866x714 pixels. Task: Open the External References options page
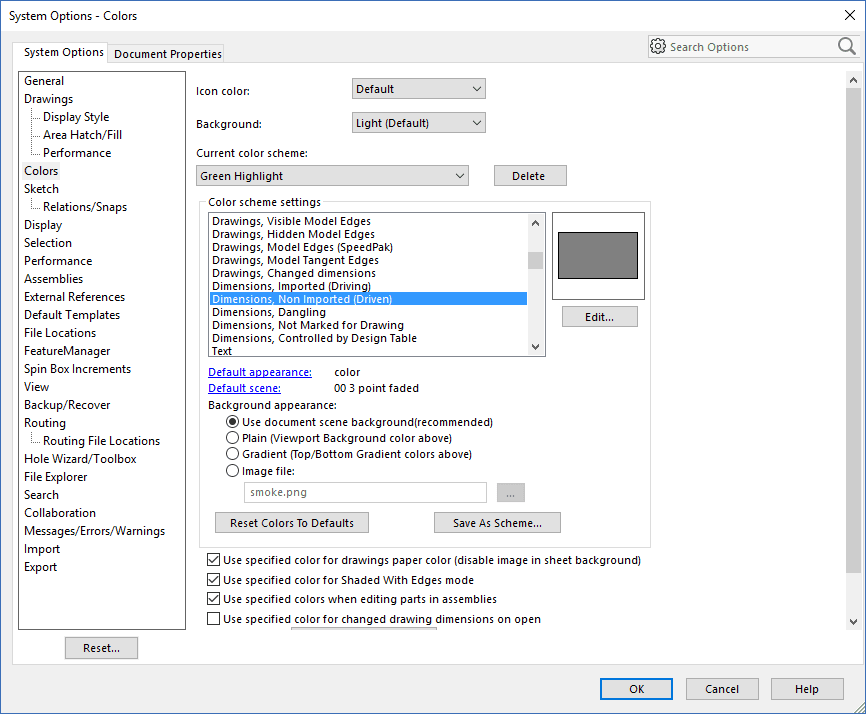pyautogui.click(x=75, y=297)
